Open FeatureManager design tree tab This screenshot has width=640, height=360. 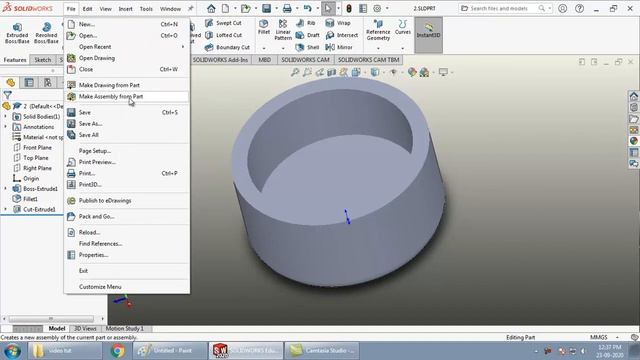tap(11, 83)
